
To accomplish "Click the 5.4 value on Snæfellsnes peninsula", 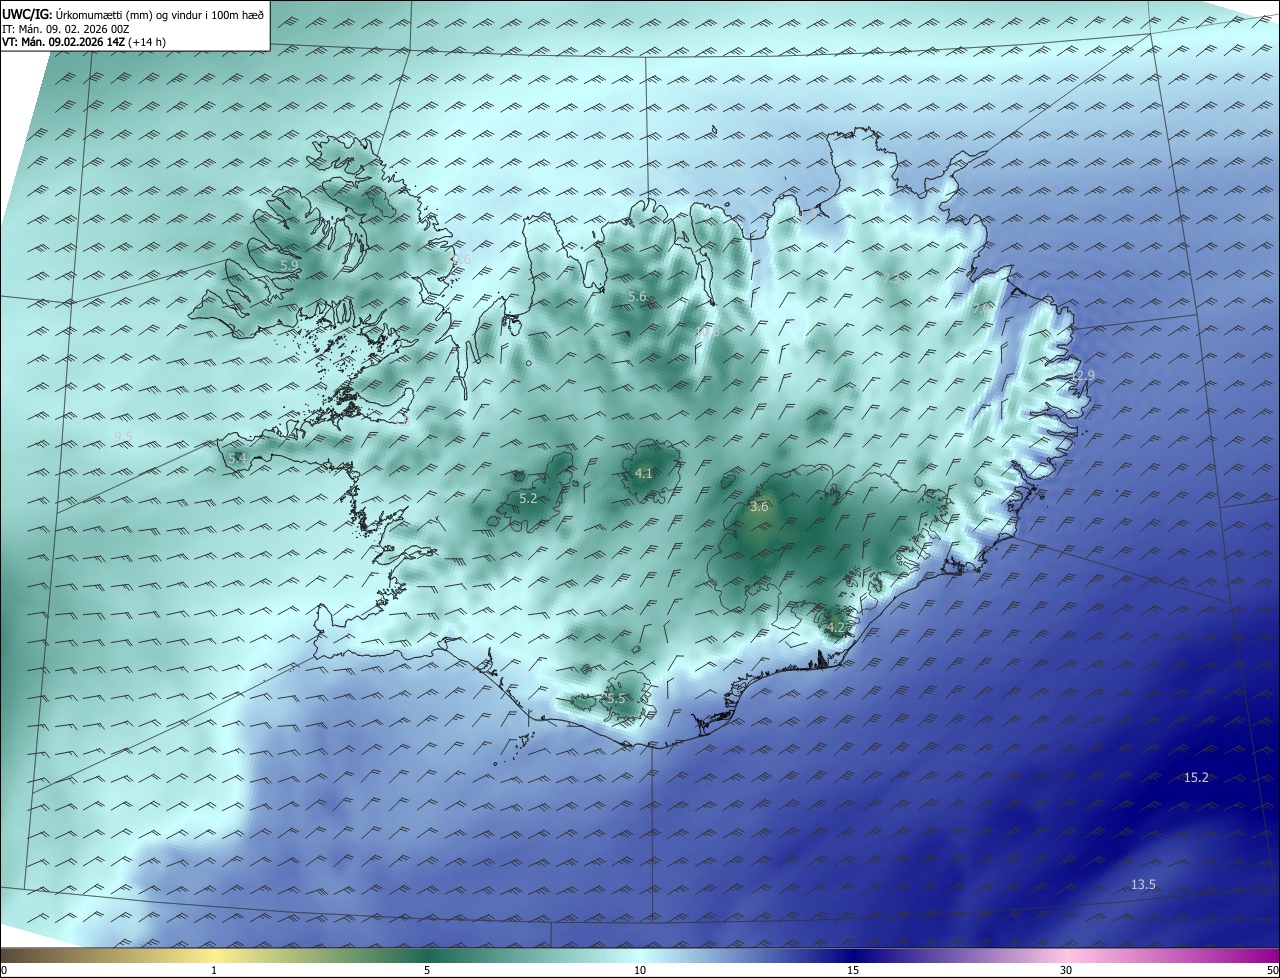I will pos(237,458).
